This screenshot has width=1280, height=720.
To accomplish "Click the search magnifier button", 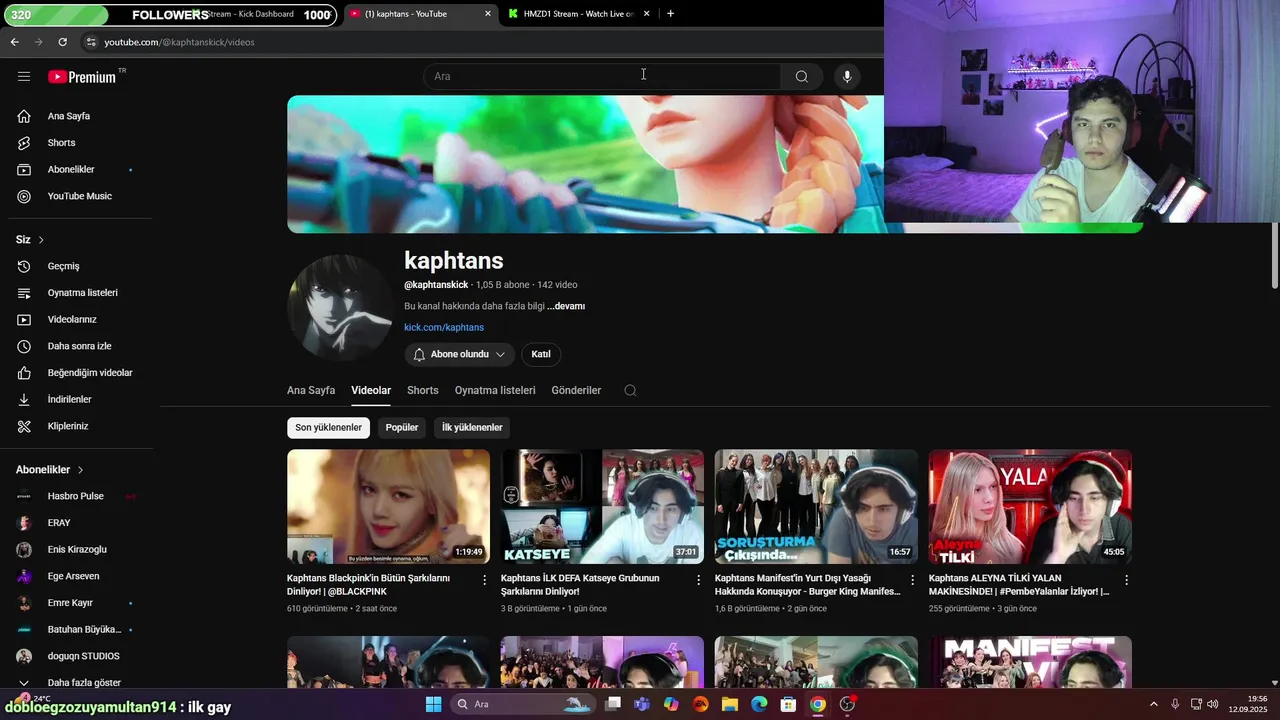I will point(802,76).
